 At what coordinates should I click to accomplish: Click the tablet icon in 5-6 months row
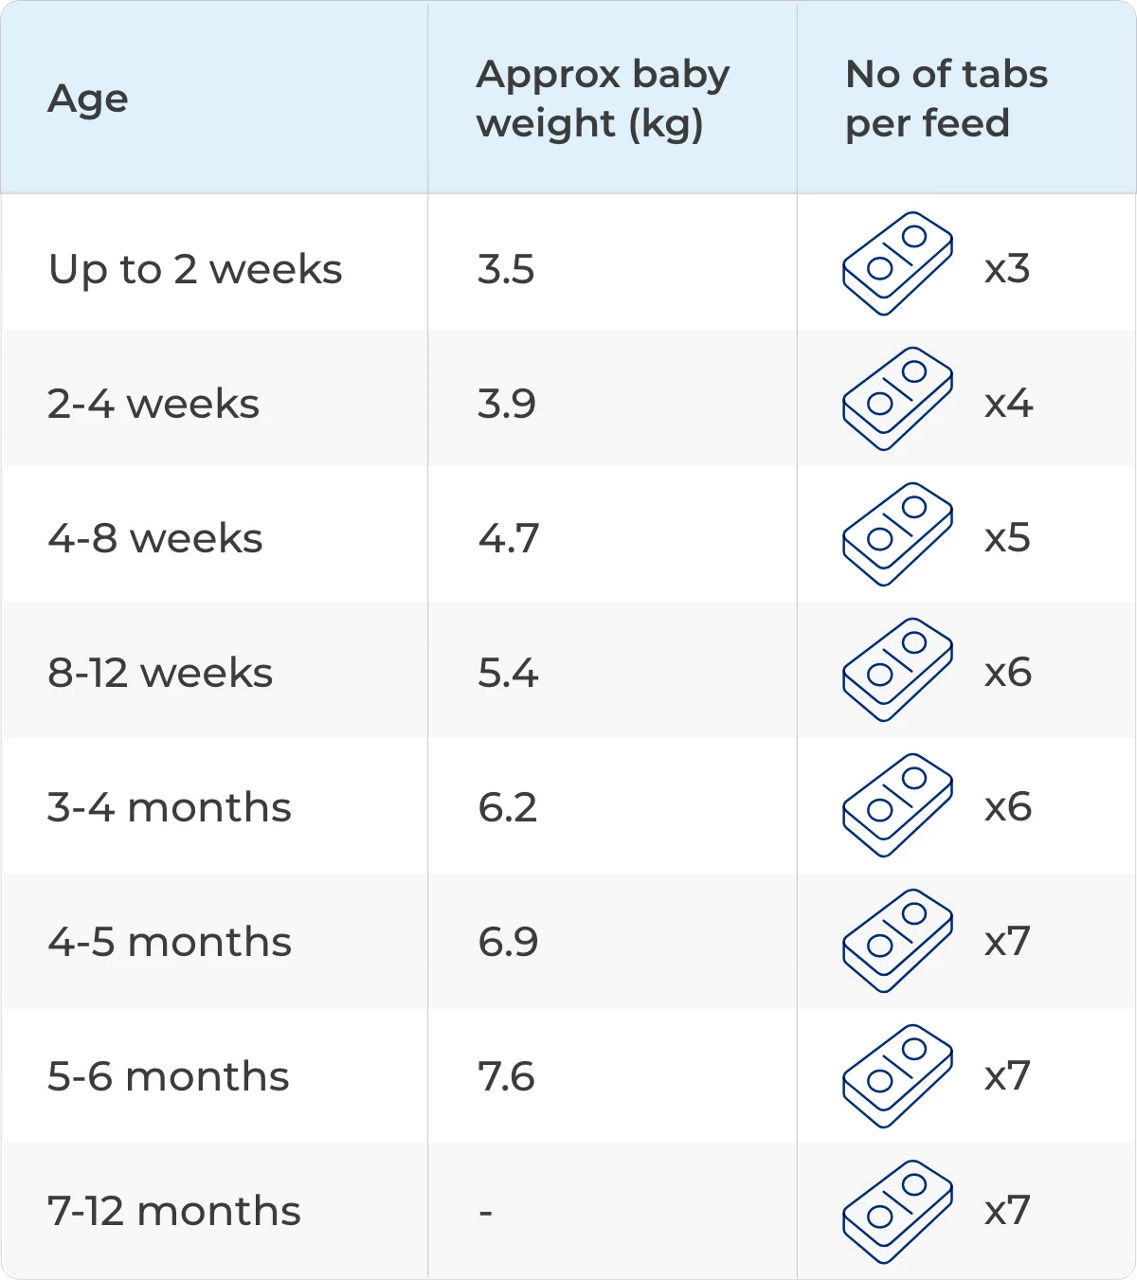tap(897, 1076)
